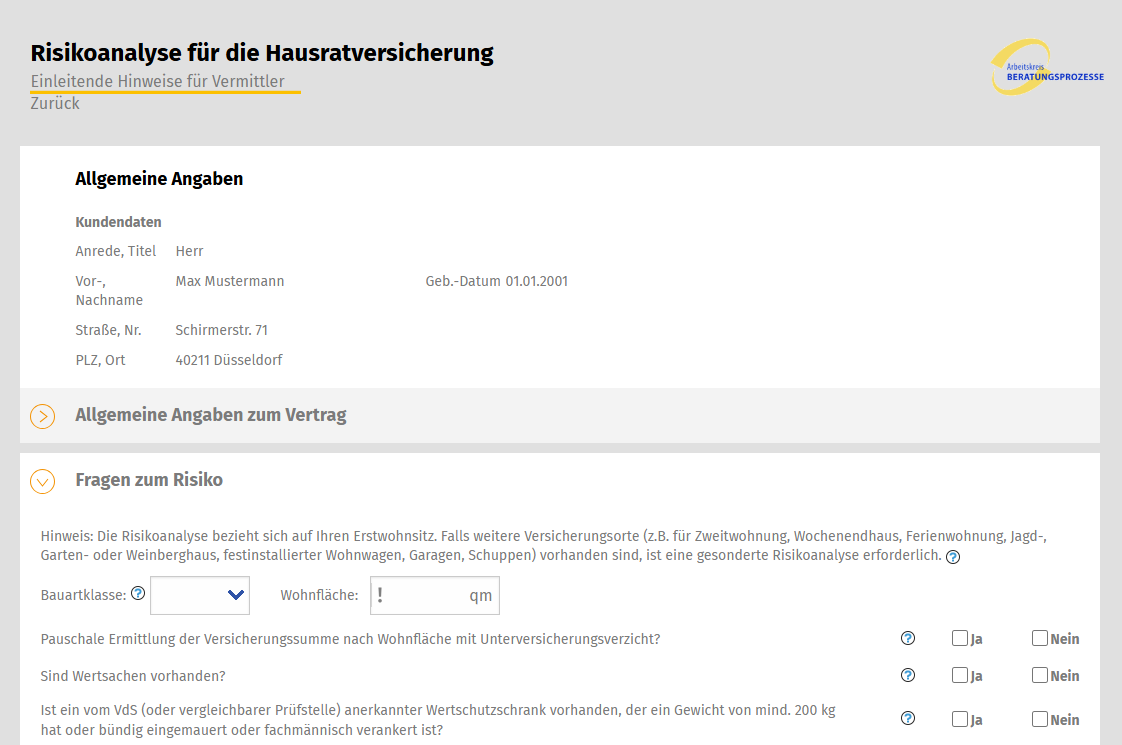Click into the Wohnfläche input field
The image size is (1122, 745).
[430, 594]
